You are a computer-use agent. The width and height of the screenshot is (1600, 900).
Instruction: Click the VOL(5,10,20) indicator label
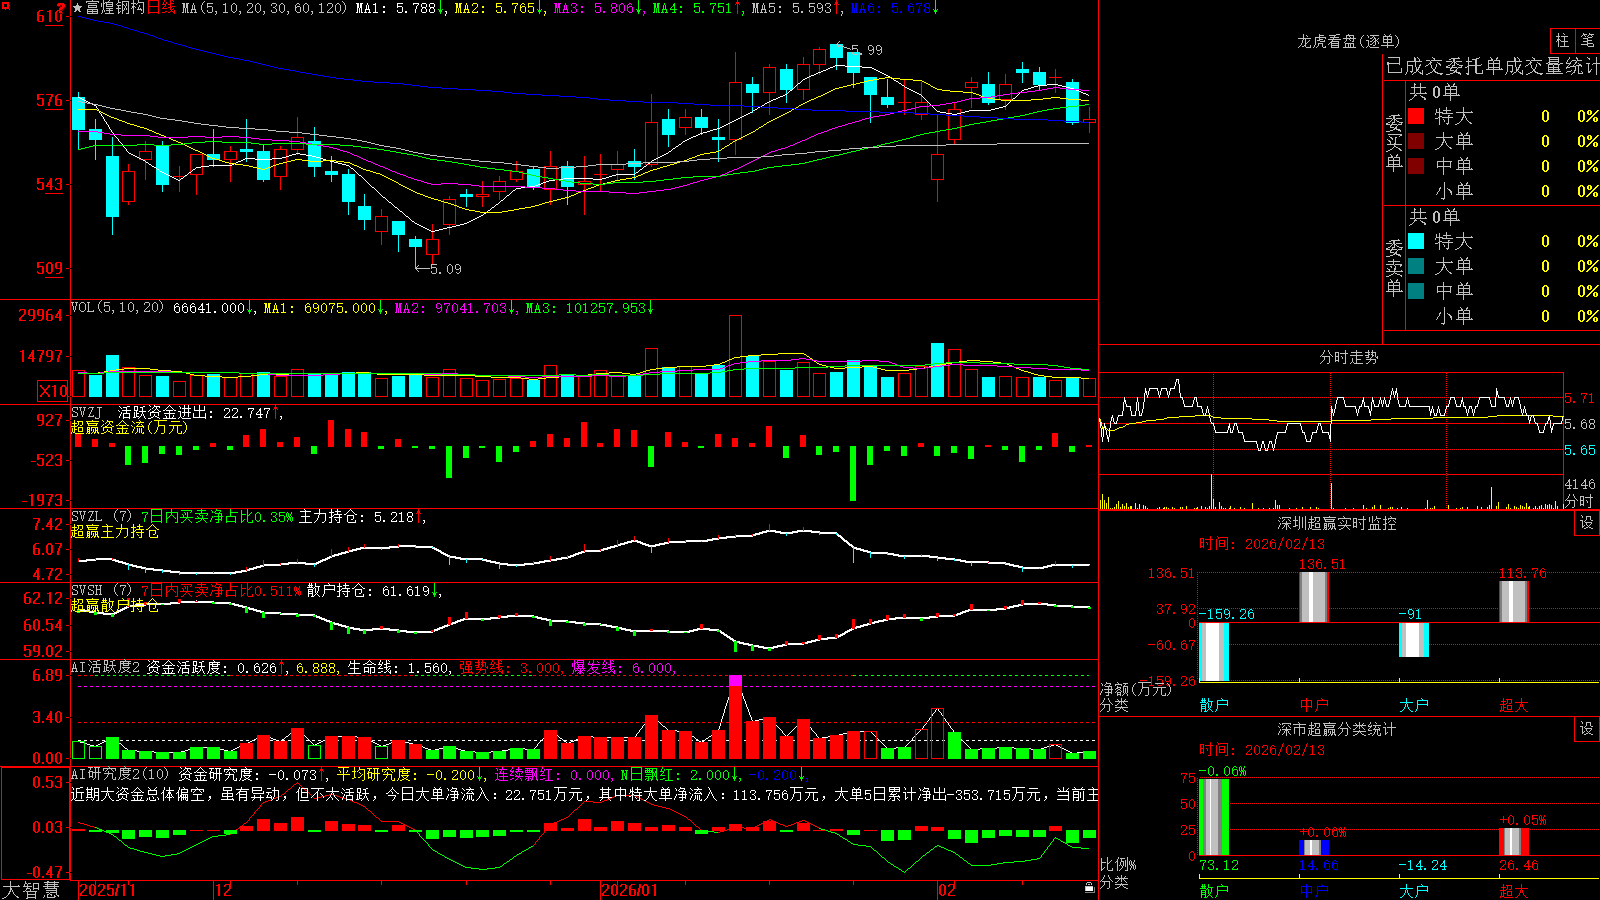coord(117,308)
